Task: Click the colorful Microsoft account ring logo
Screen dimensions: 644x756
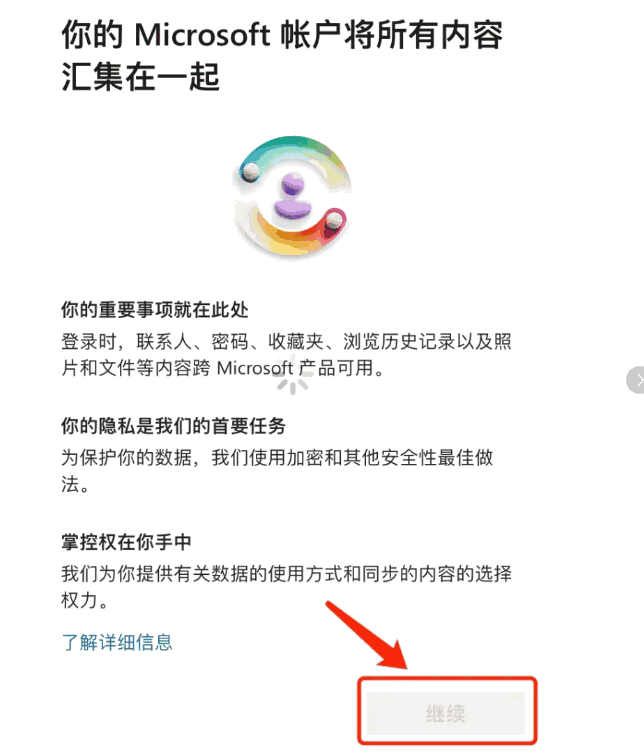Action: coord(292,196)
